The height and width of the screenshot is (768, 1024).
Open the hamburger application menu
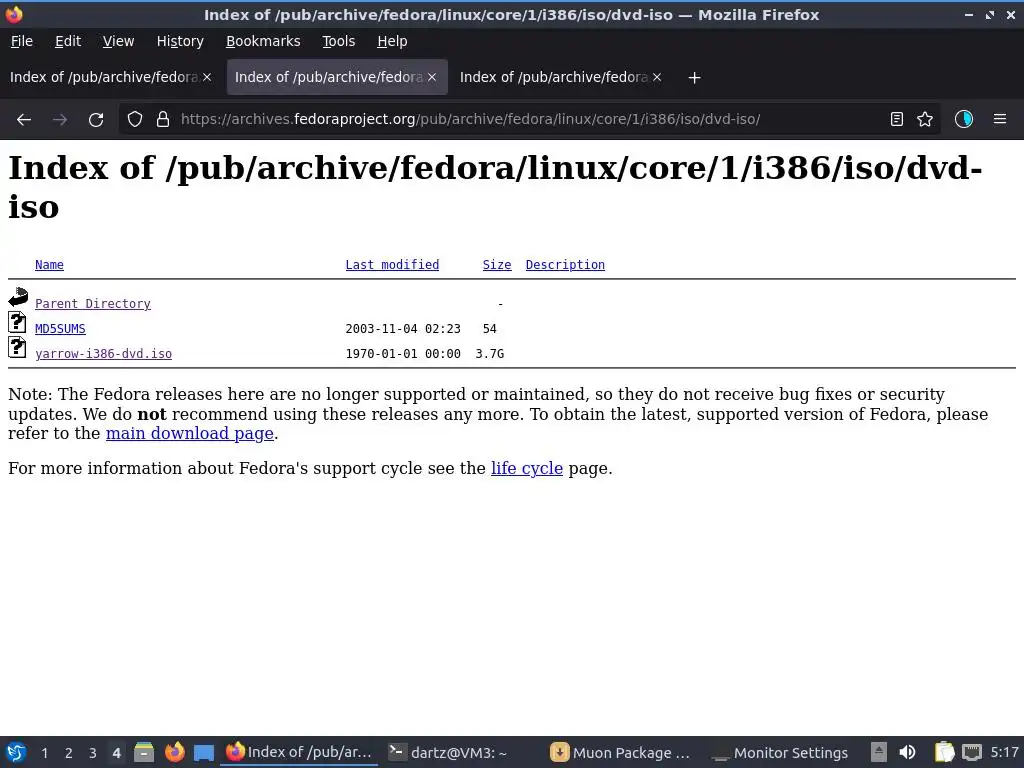(x=1000, y=120)
